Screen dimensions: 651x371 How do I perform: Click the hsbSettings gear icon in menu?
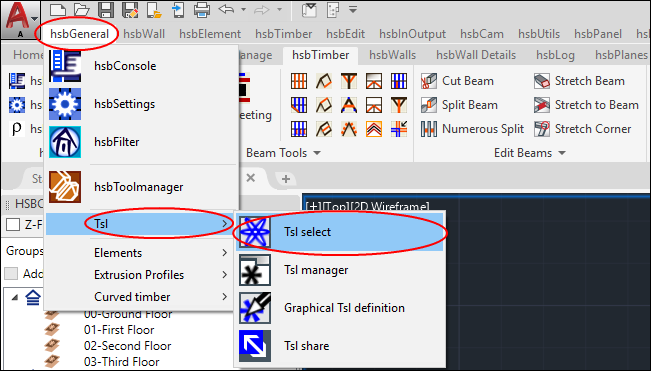[x=65, y=104]
